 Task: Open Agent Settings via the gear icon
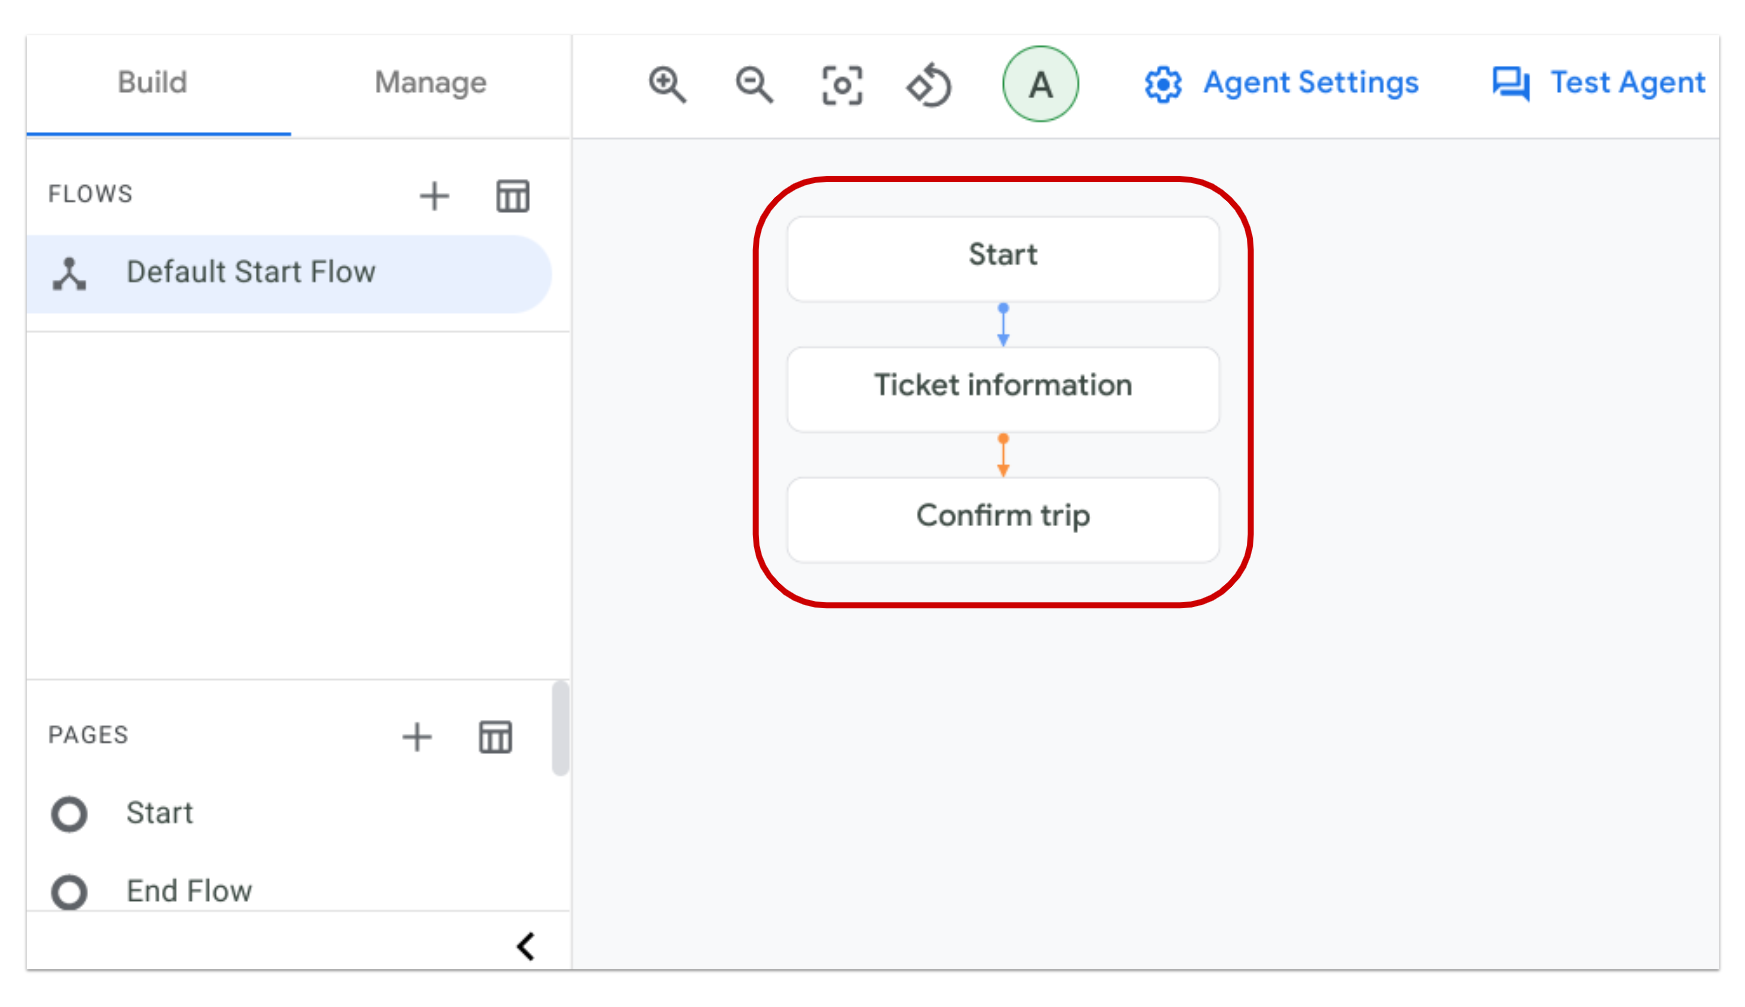click(x=1163, y=84)
